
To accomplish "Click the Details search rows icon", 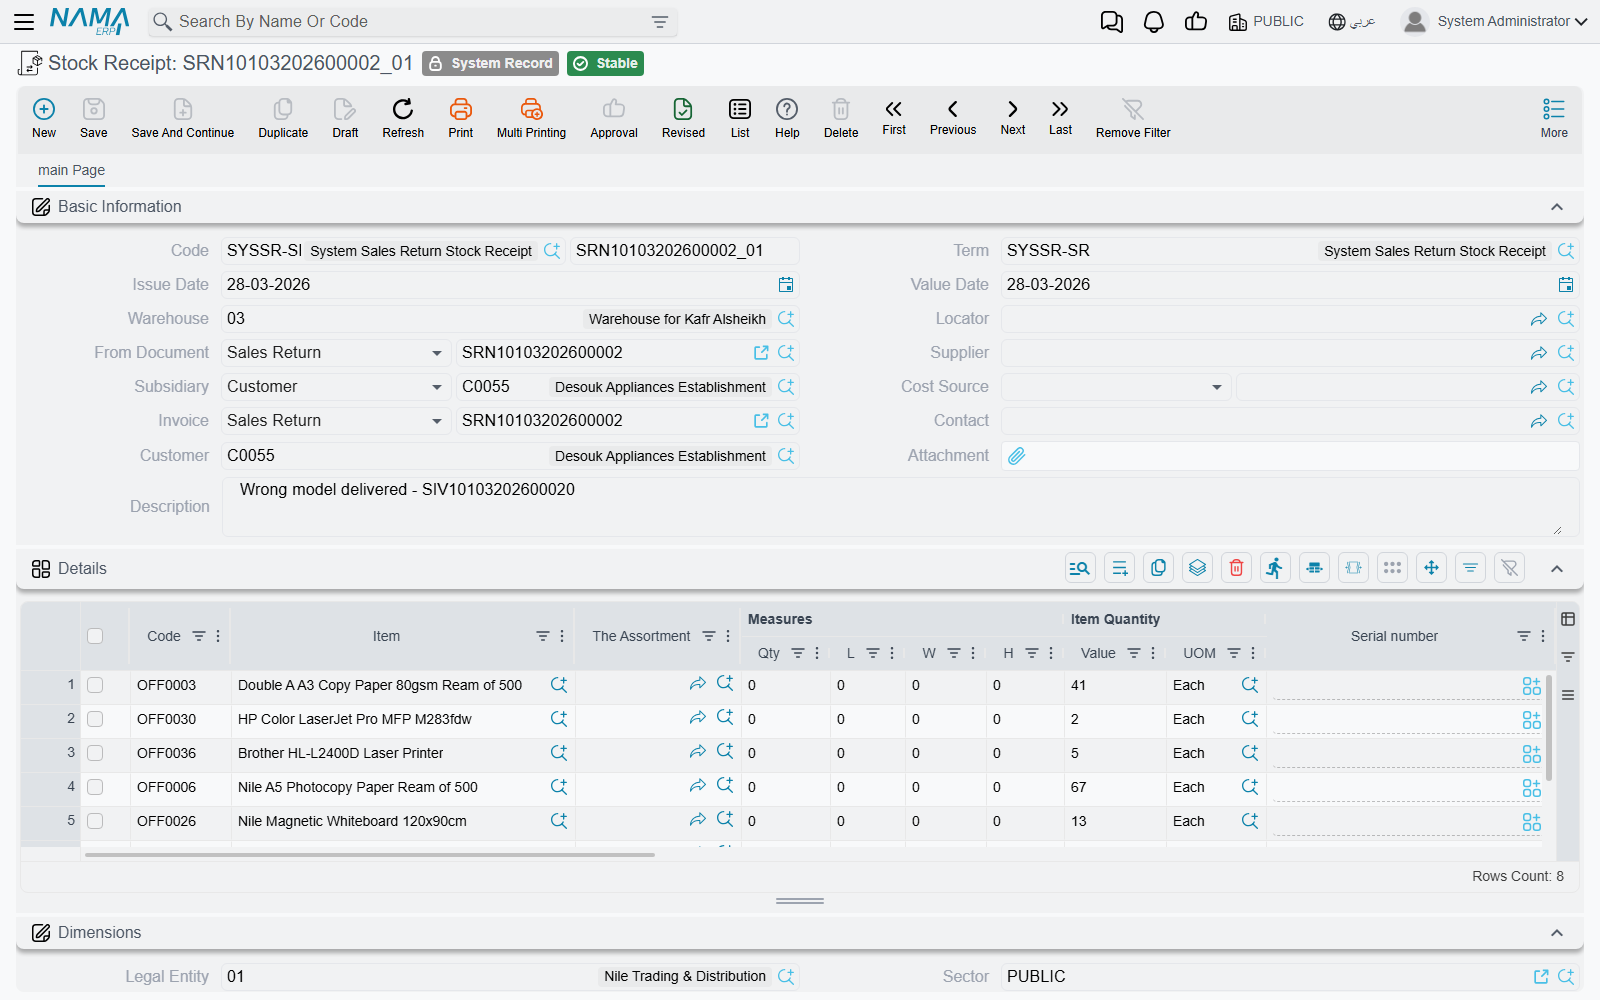I will tap(1080, 568).
